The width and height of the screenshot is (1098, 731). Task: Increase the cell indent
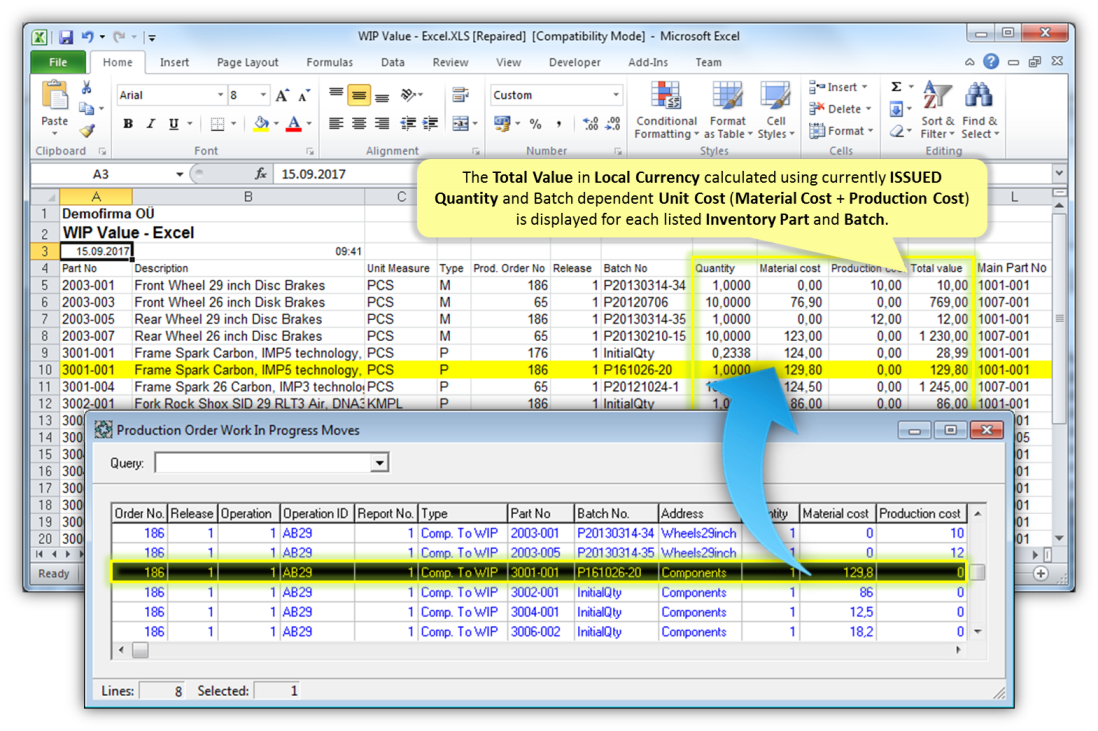click(x=430, y=124)
